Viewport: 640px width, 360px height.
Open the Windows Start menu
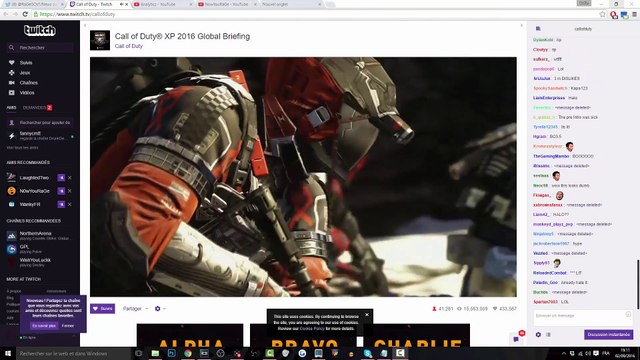pos(8,353)
